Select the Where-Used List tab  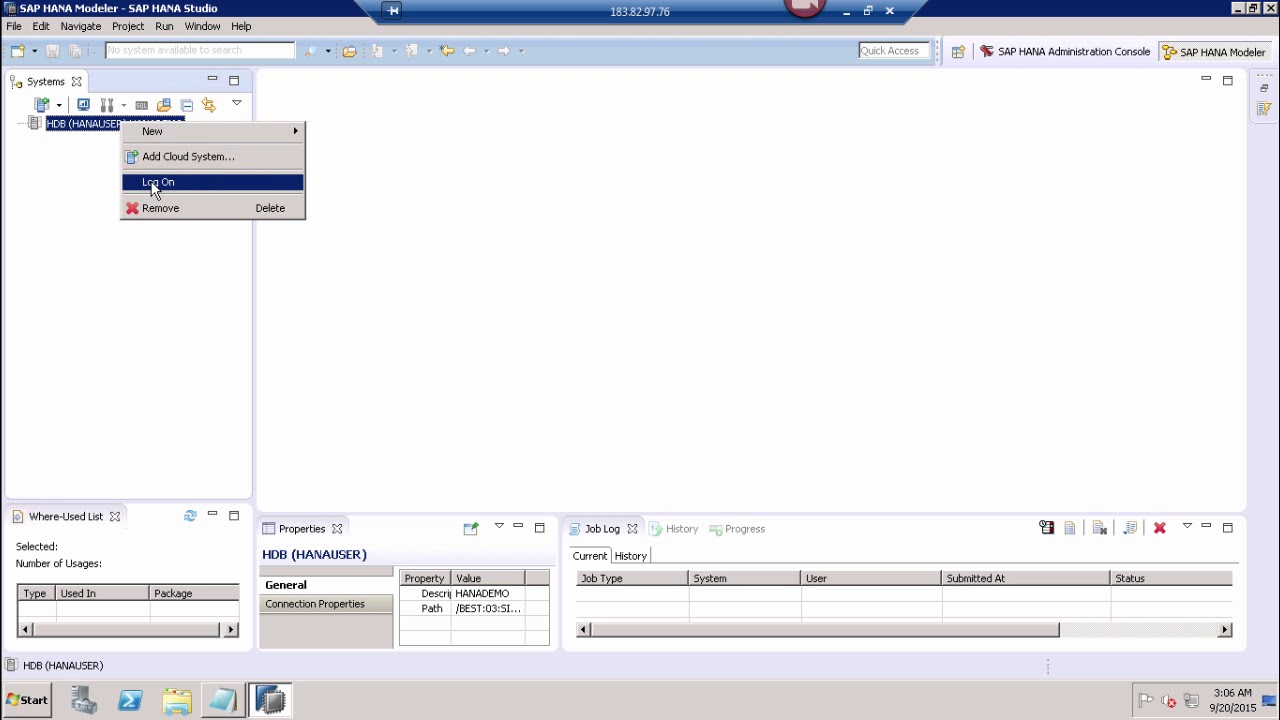pos(66,516)
